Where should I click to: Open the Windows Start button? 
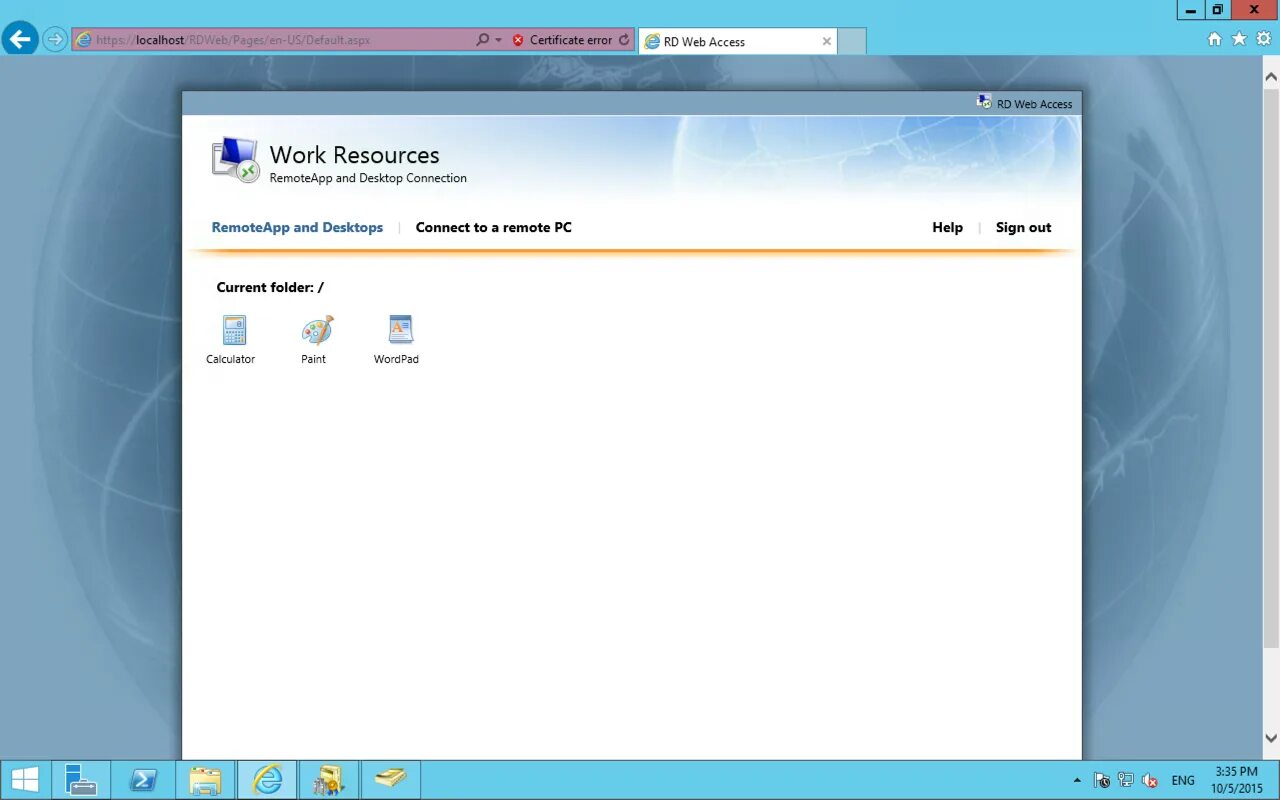[25, 780]
